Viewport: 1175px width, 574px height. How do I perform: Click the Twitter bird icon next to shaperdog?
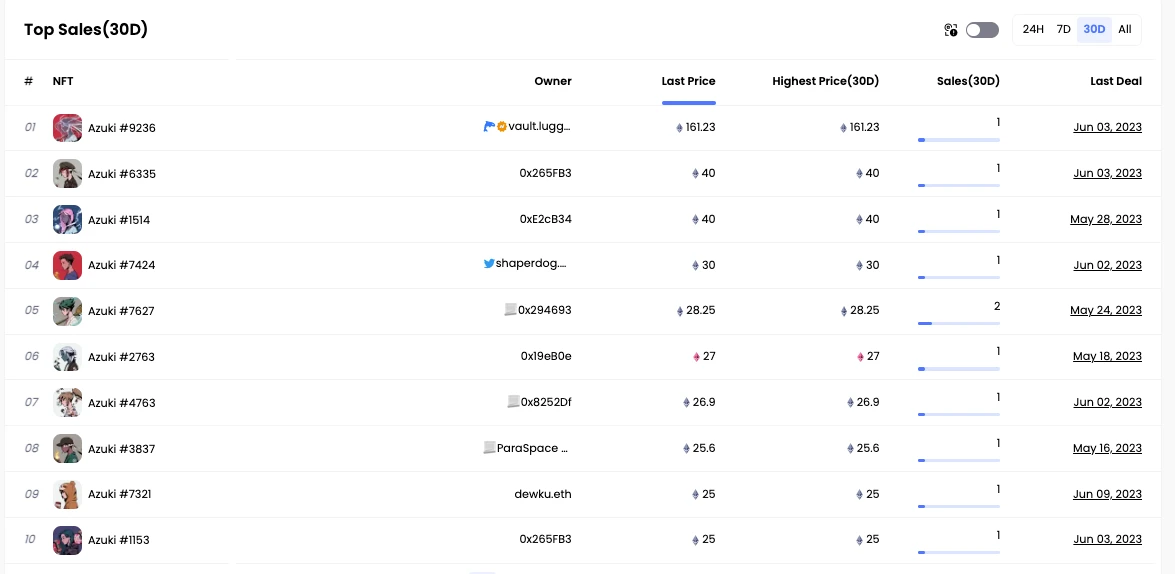tap(489, 265)
